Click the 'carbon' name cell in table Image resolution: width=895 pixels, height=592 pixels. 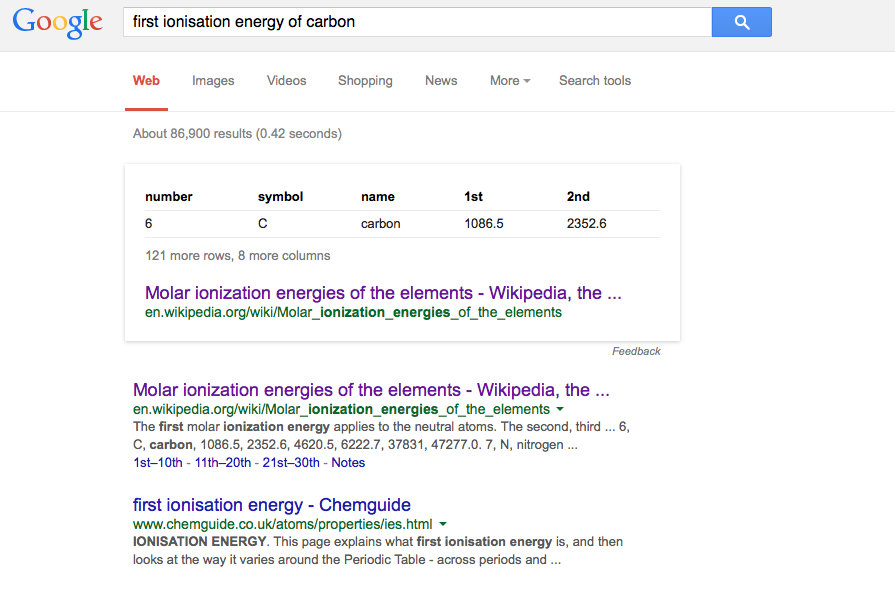click(x=381, y=224)
